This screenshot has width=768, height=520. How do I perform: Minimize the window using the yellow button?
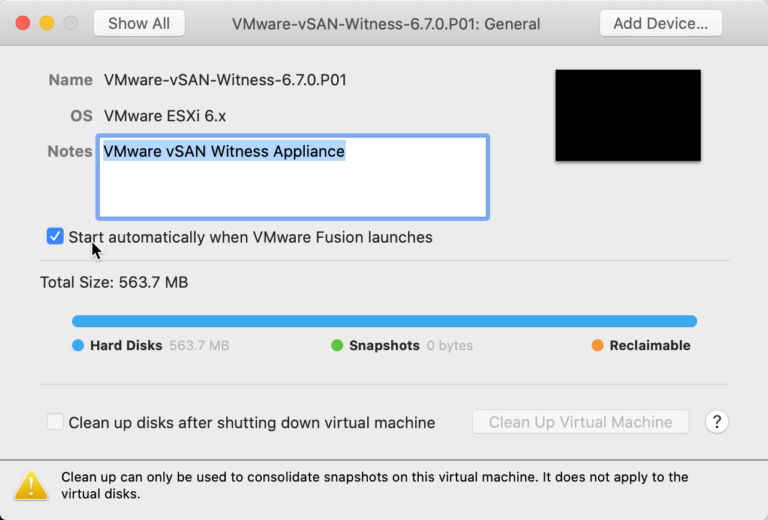(46, 23)
